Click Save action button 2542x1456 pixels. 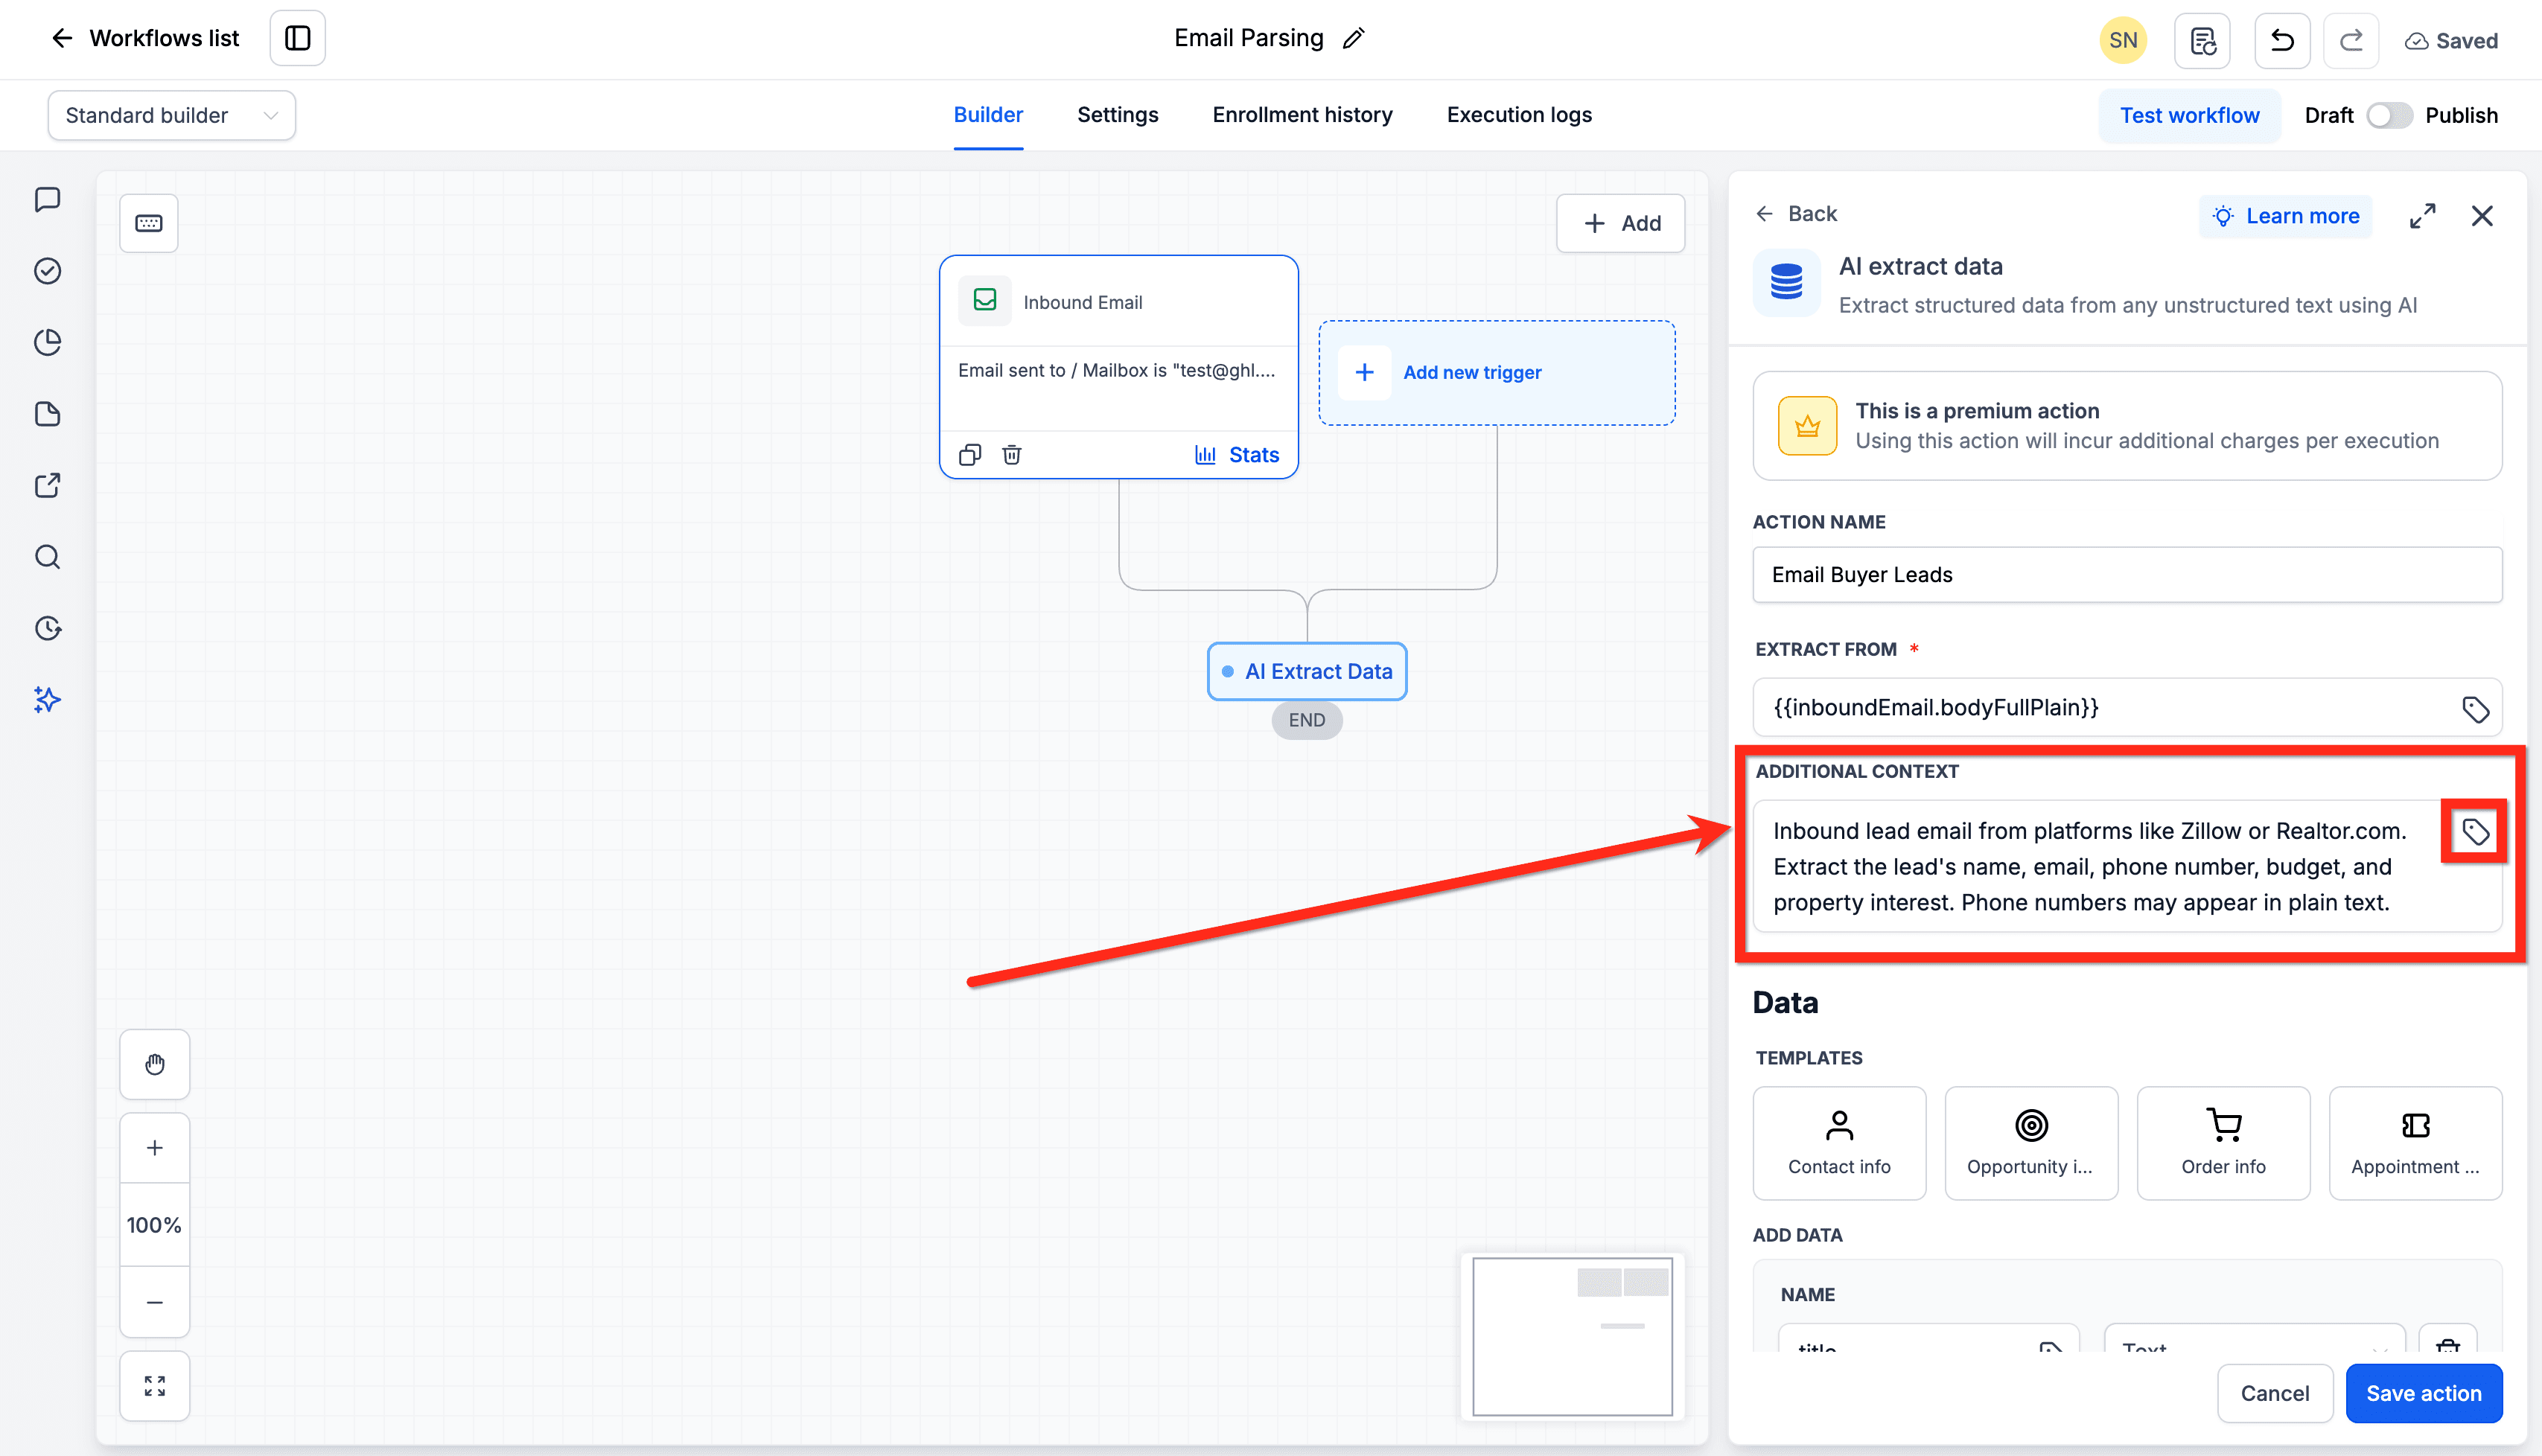coord(2423,1393)
